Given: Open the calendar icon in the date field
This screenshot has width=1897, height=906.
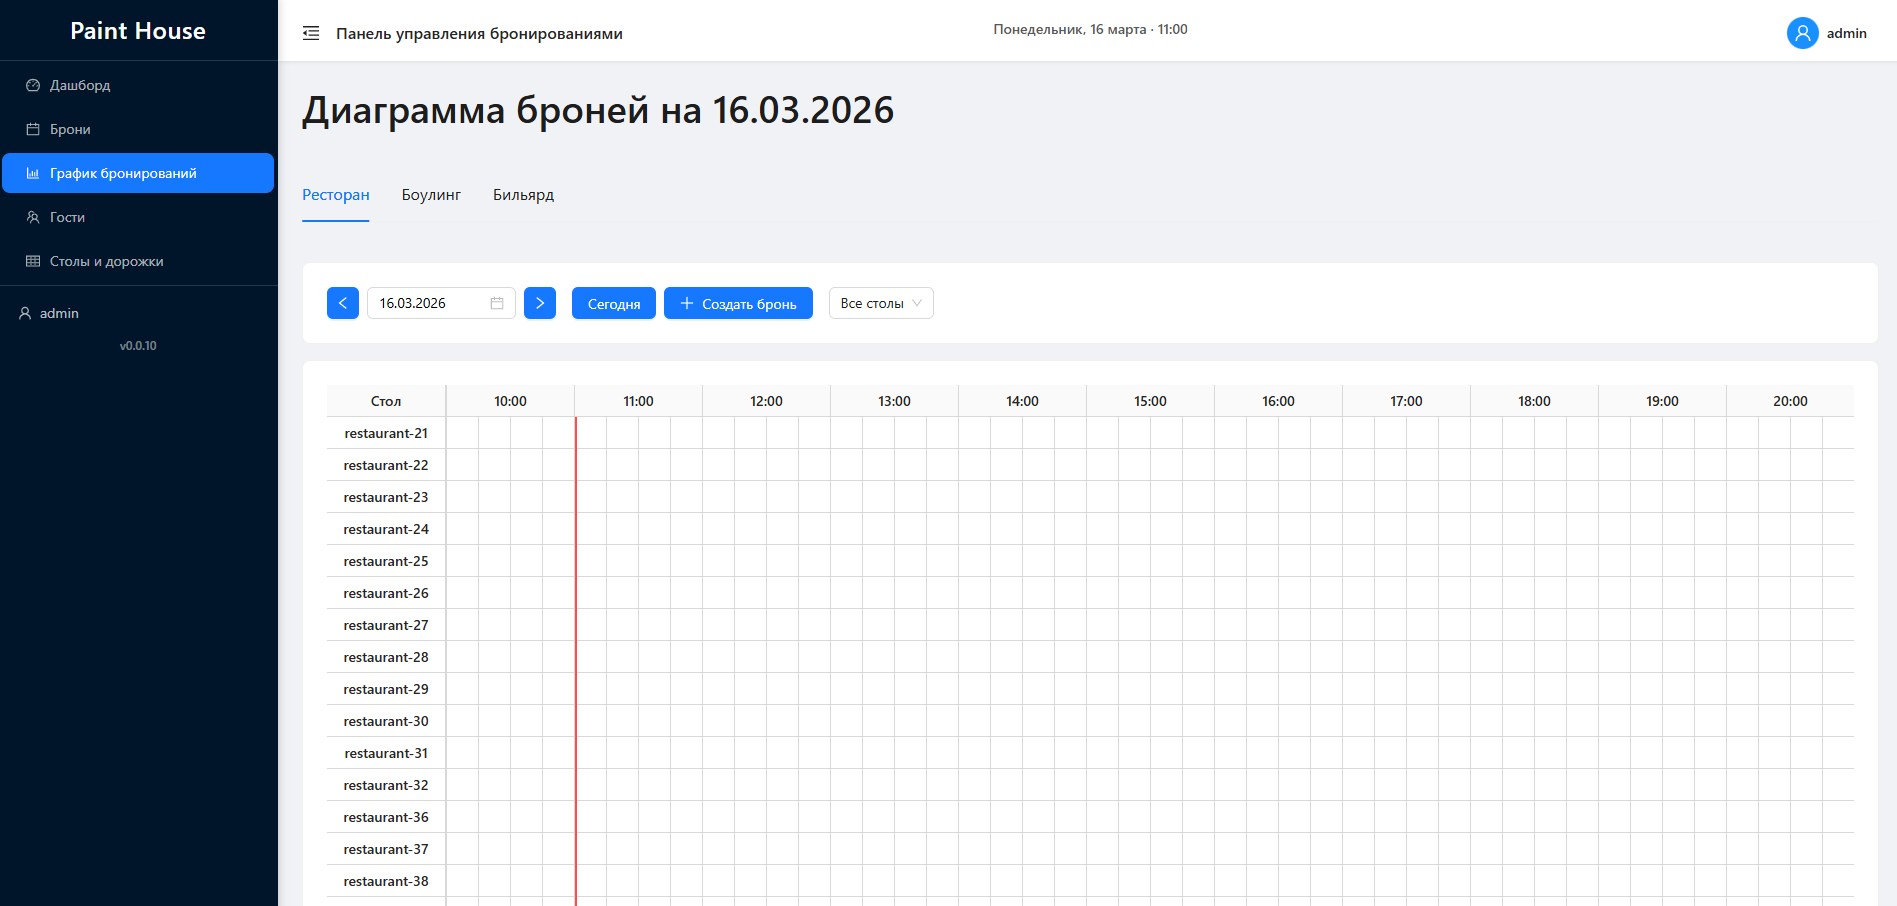Looking at the screenshot, I should pos(496,303).
